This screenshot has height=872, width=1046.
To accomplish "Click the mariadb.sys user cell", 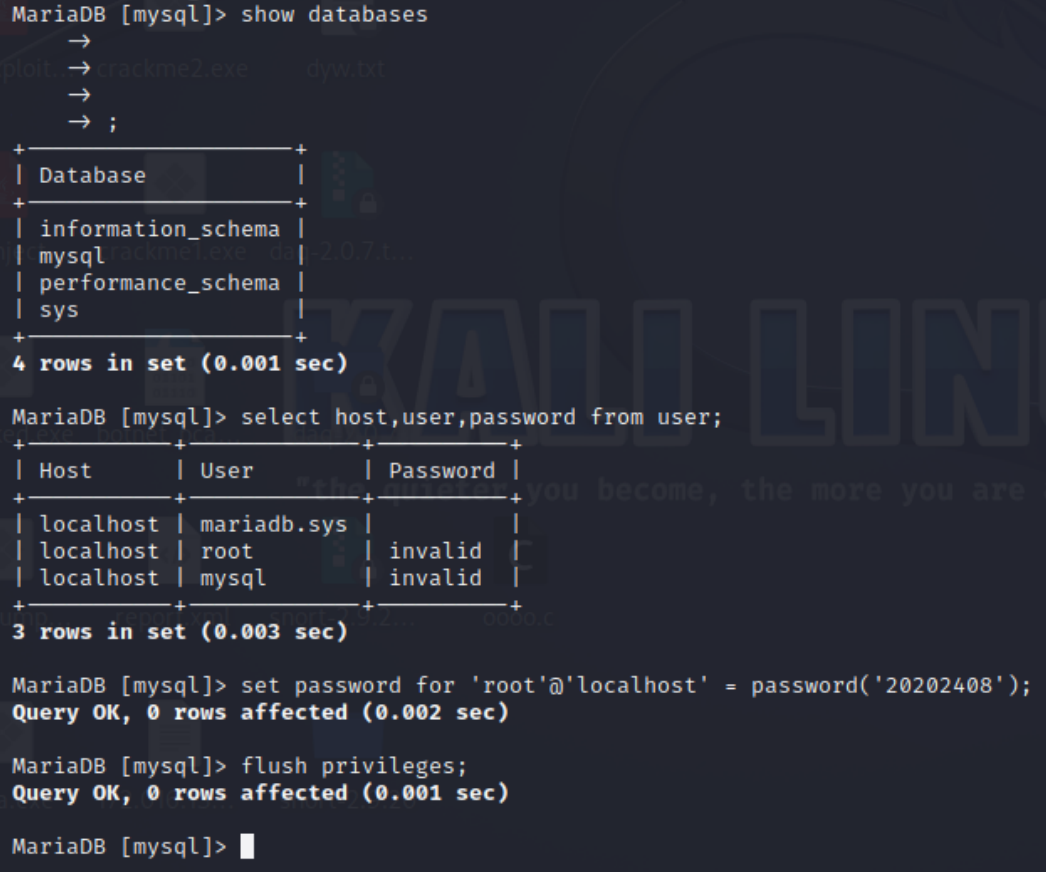I will pos(274,525).
